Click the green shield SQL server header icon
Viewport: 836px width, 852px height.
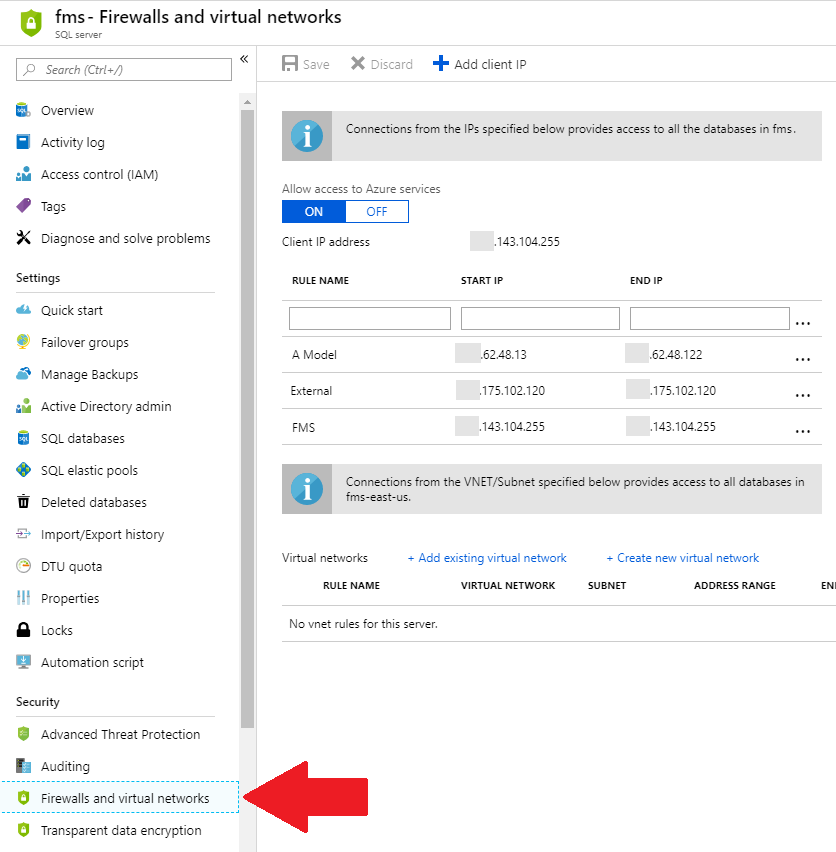(x=31, y=23)
